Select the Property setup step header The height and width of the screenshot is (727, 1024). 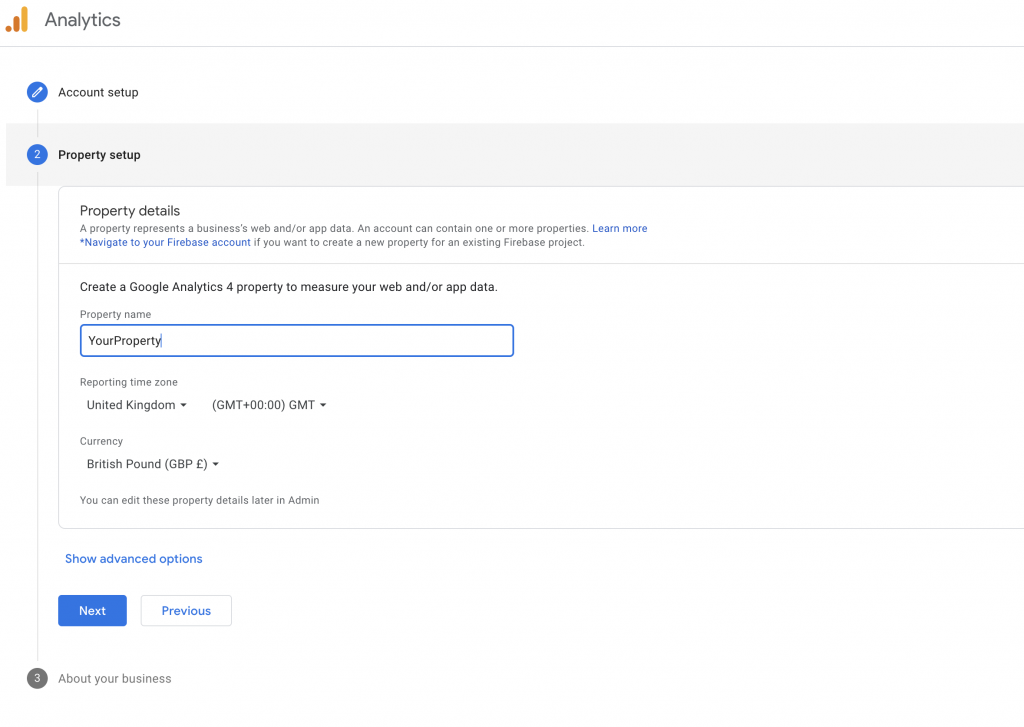point(99,155)
